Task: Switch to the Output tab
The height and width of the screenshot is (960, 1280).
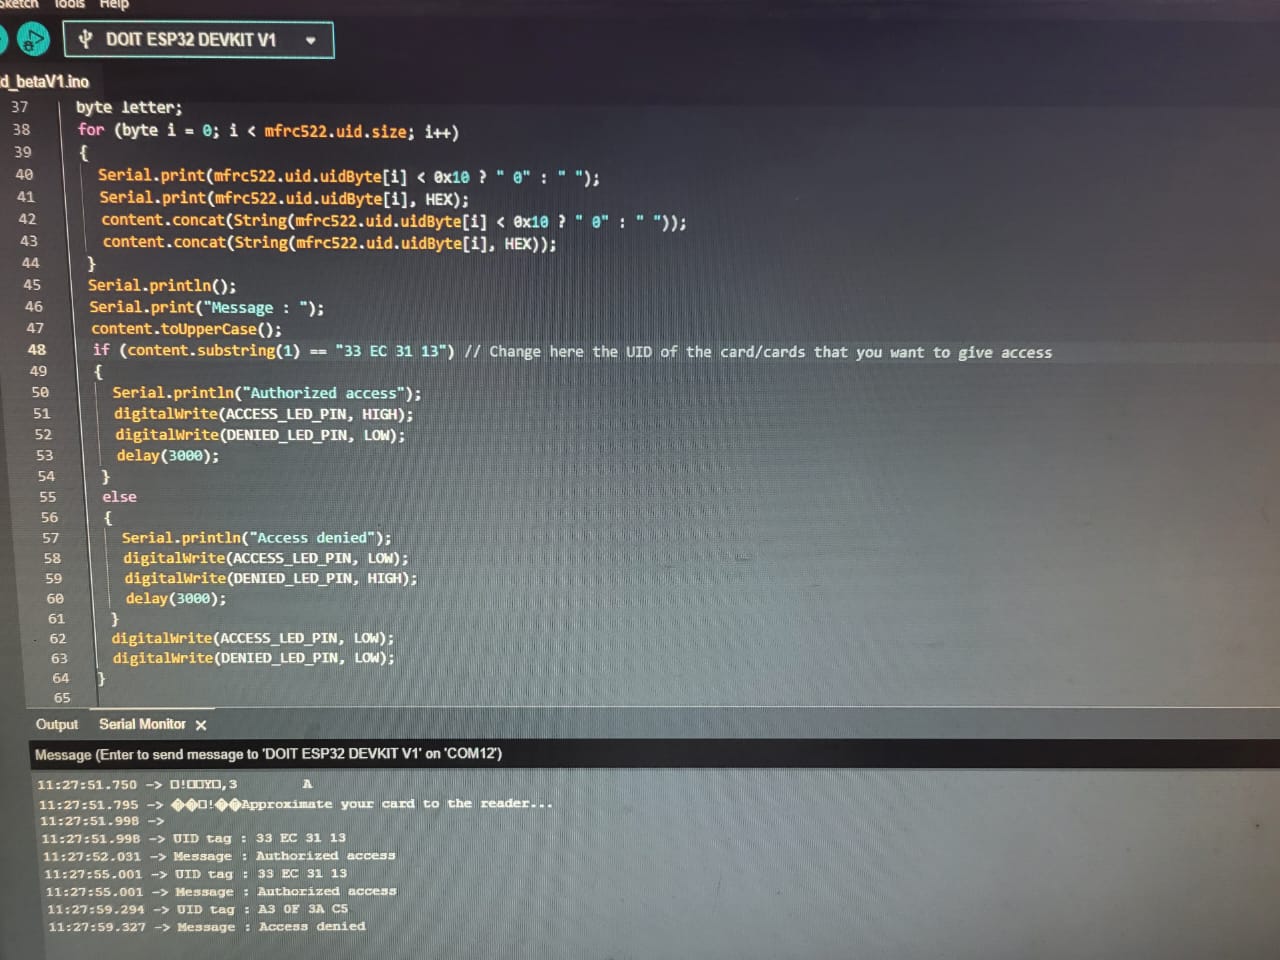Action: tap(57, 724)
